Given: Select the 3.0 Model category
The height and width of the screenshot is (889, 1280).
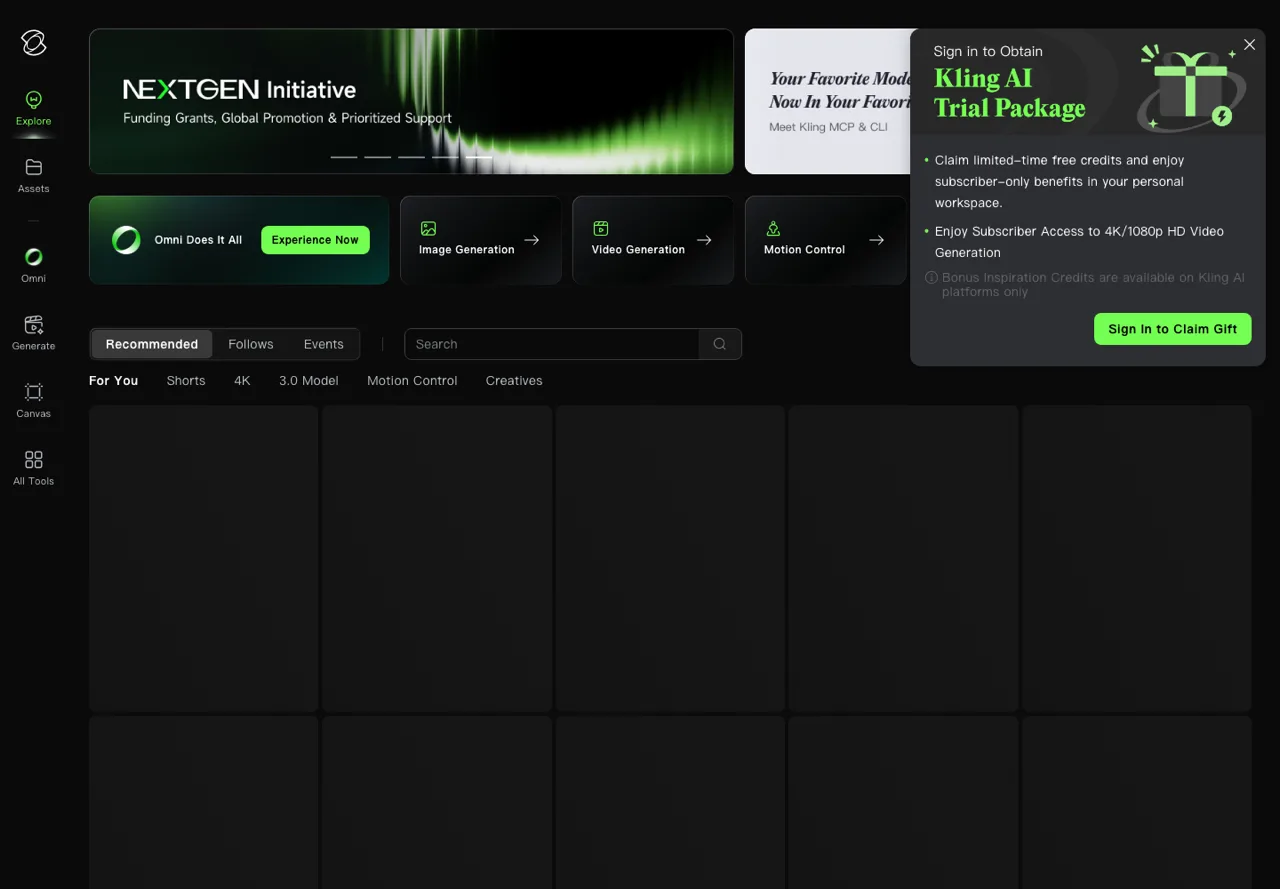Looking at the screenshot, I should 309,381.
